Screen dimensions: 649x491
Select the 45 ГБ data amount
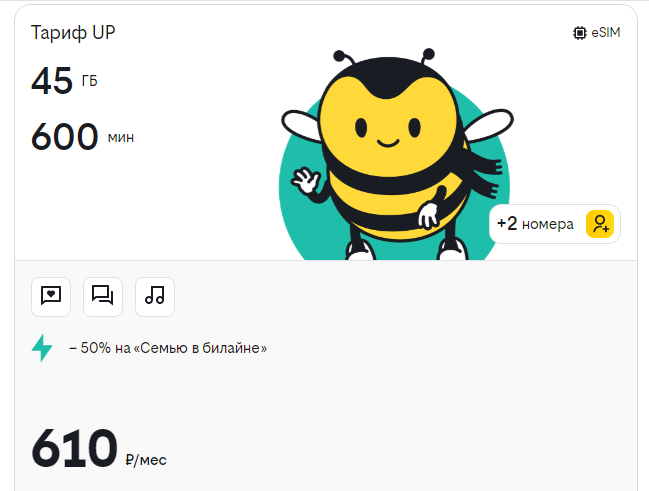[x=64, y=80]
